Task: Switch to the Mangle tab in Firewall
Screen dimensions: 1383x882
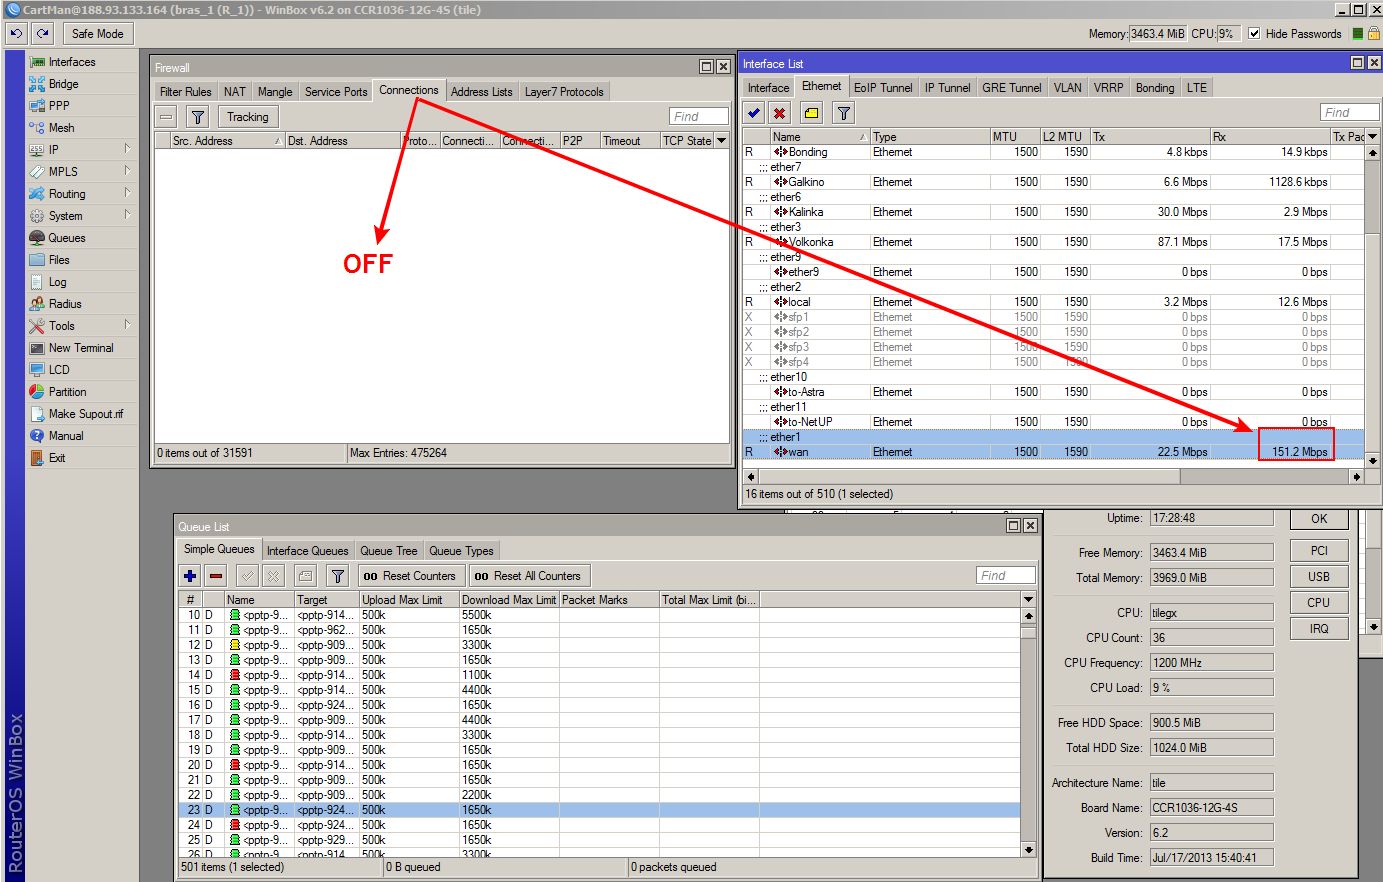Action: 275,91
